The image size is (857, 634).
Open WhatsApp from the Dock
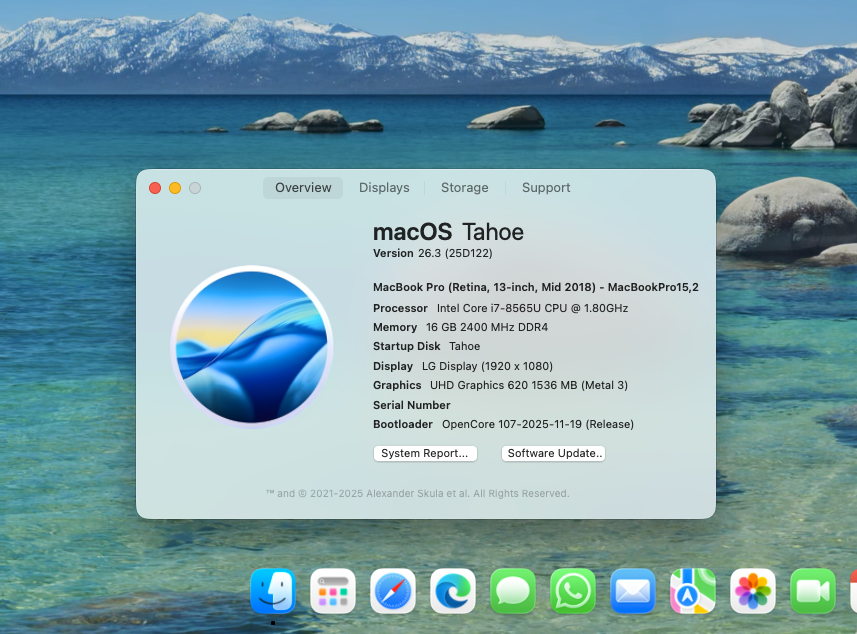tap(573, 591)
